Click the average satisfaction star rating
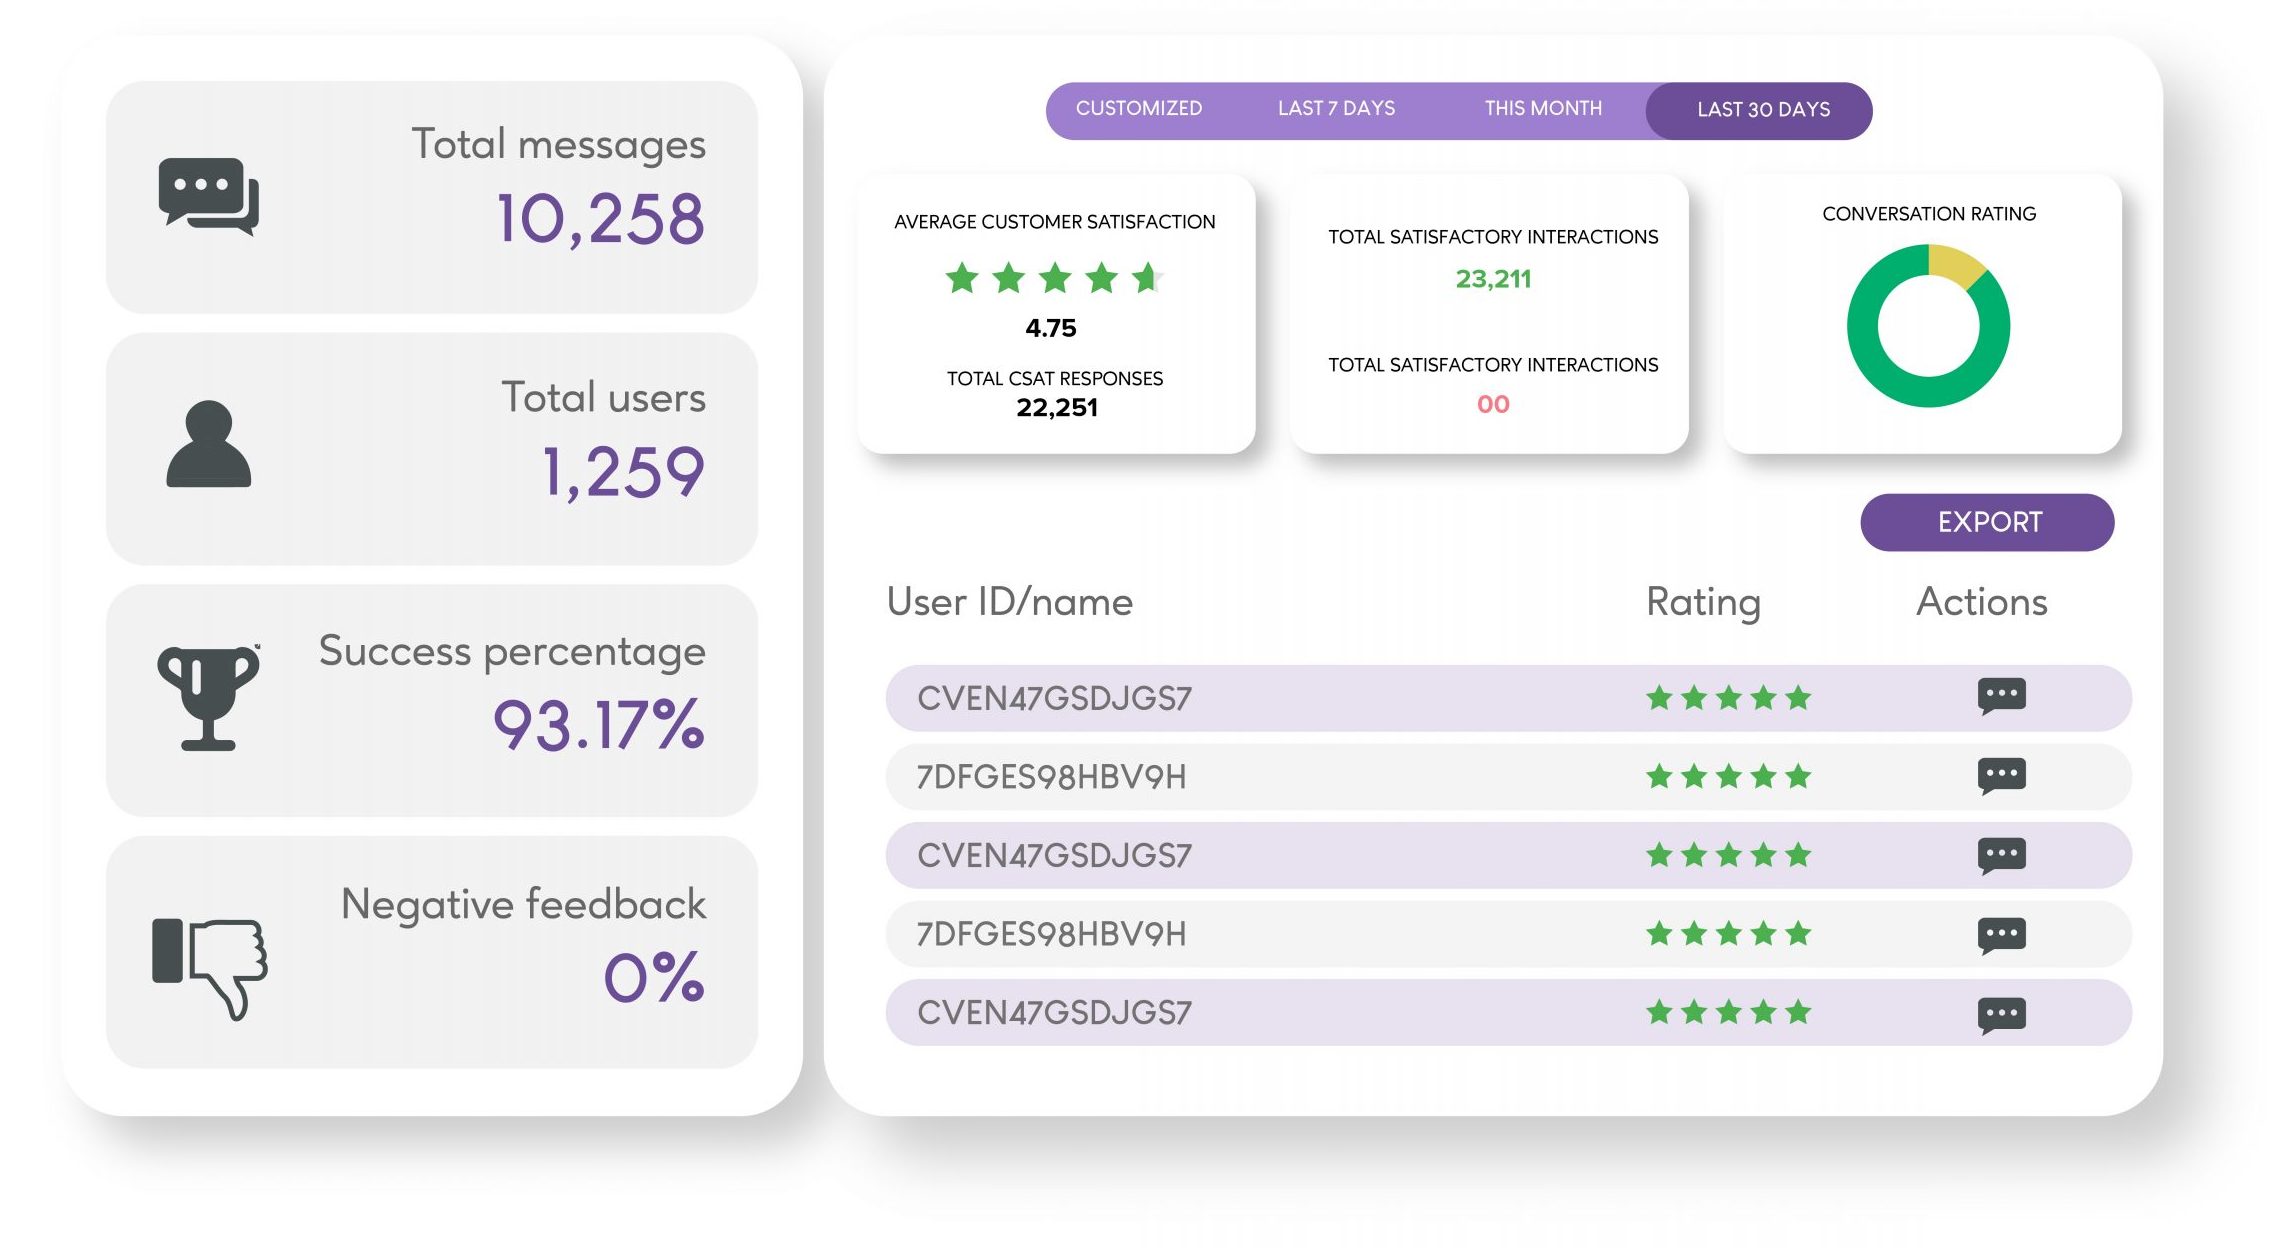The width and height of the screenshot is (2284, 1248). pos(1054,277)
